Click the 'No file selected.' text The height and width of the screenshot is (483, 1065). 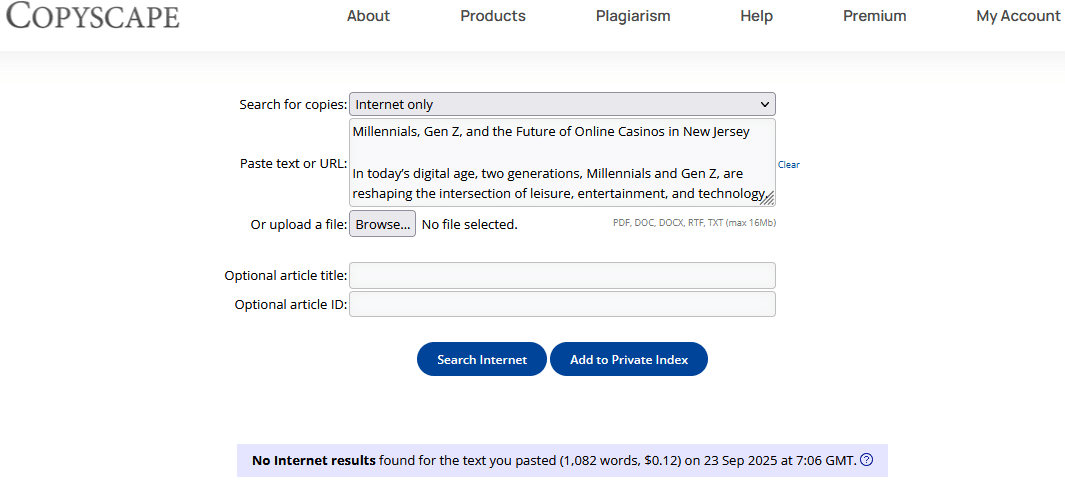coord(469,225)
